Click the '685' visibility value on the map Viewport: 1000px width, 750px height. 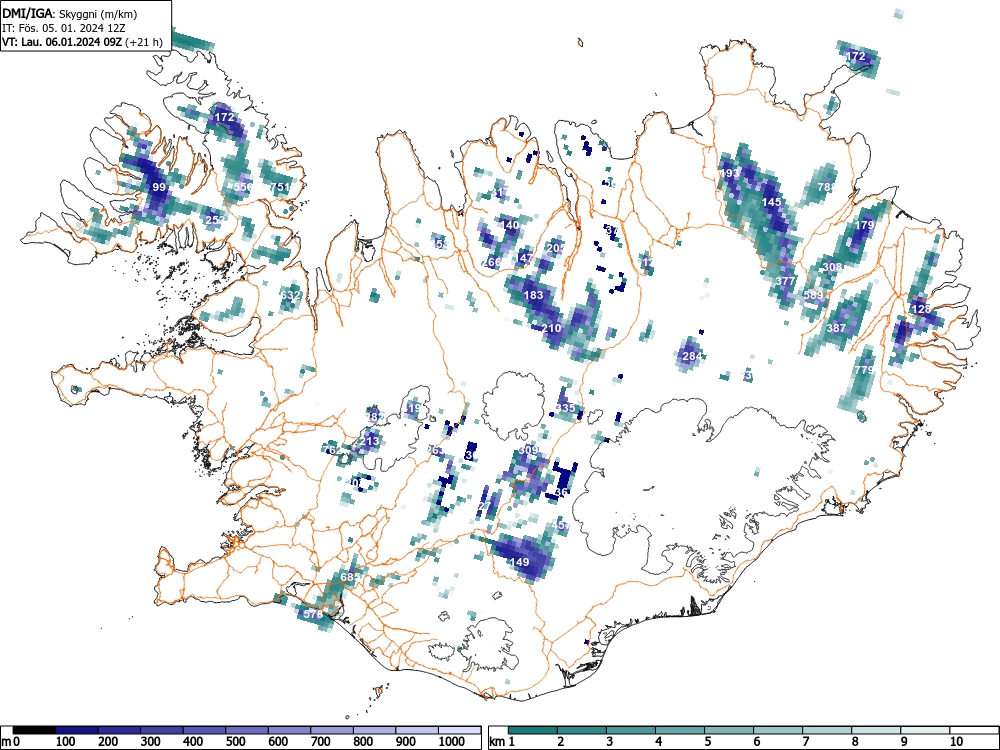point(351,577)
